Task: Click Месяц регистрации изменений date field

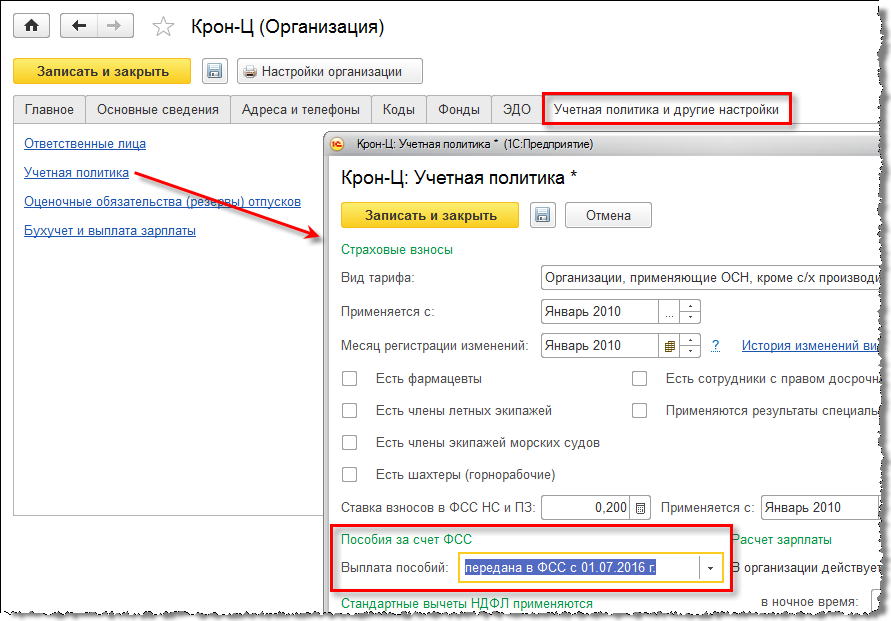Action: pyautogui.click(x=600, y=345)
